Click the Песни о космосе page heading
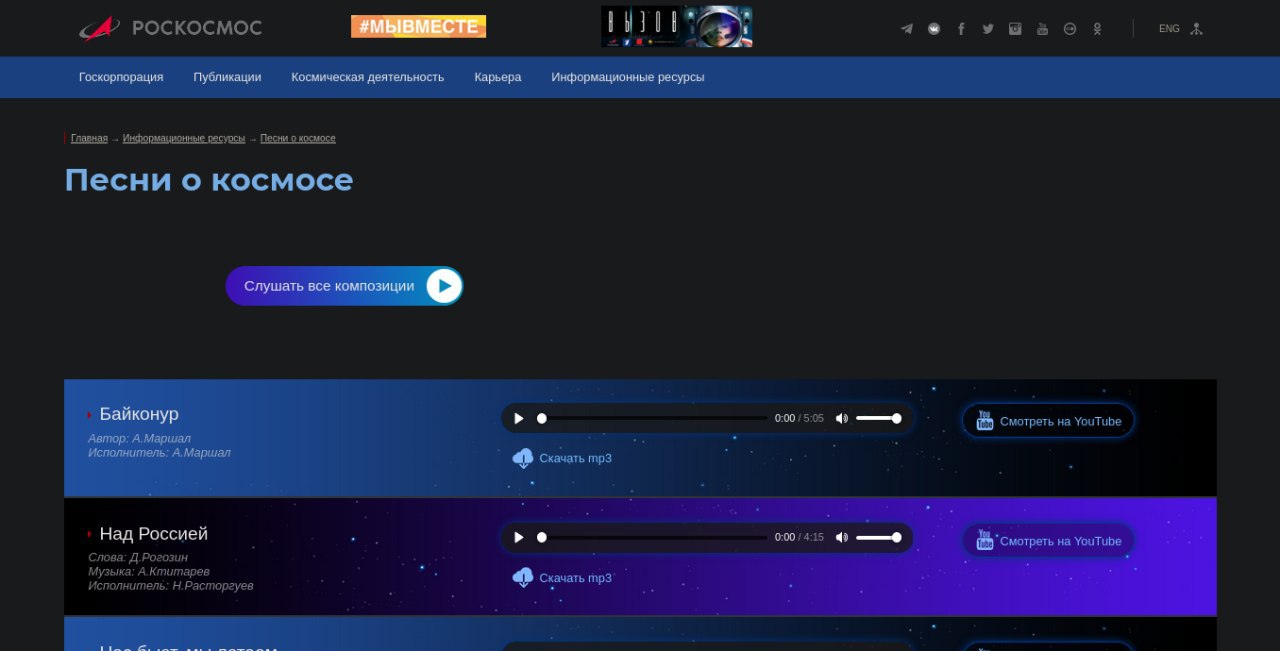 [x=209, y=180]
